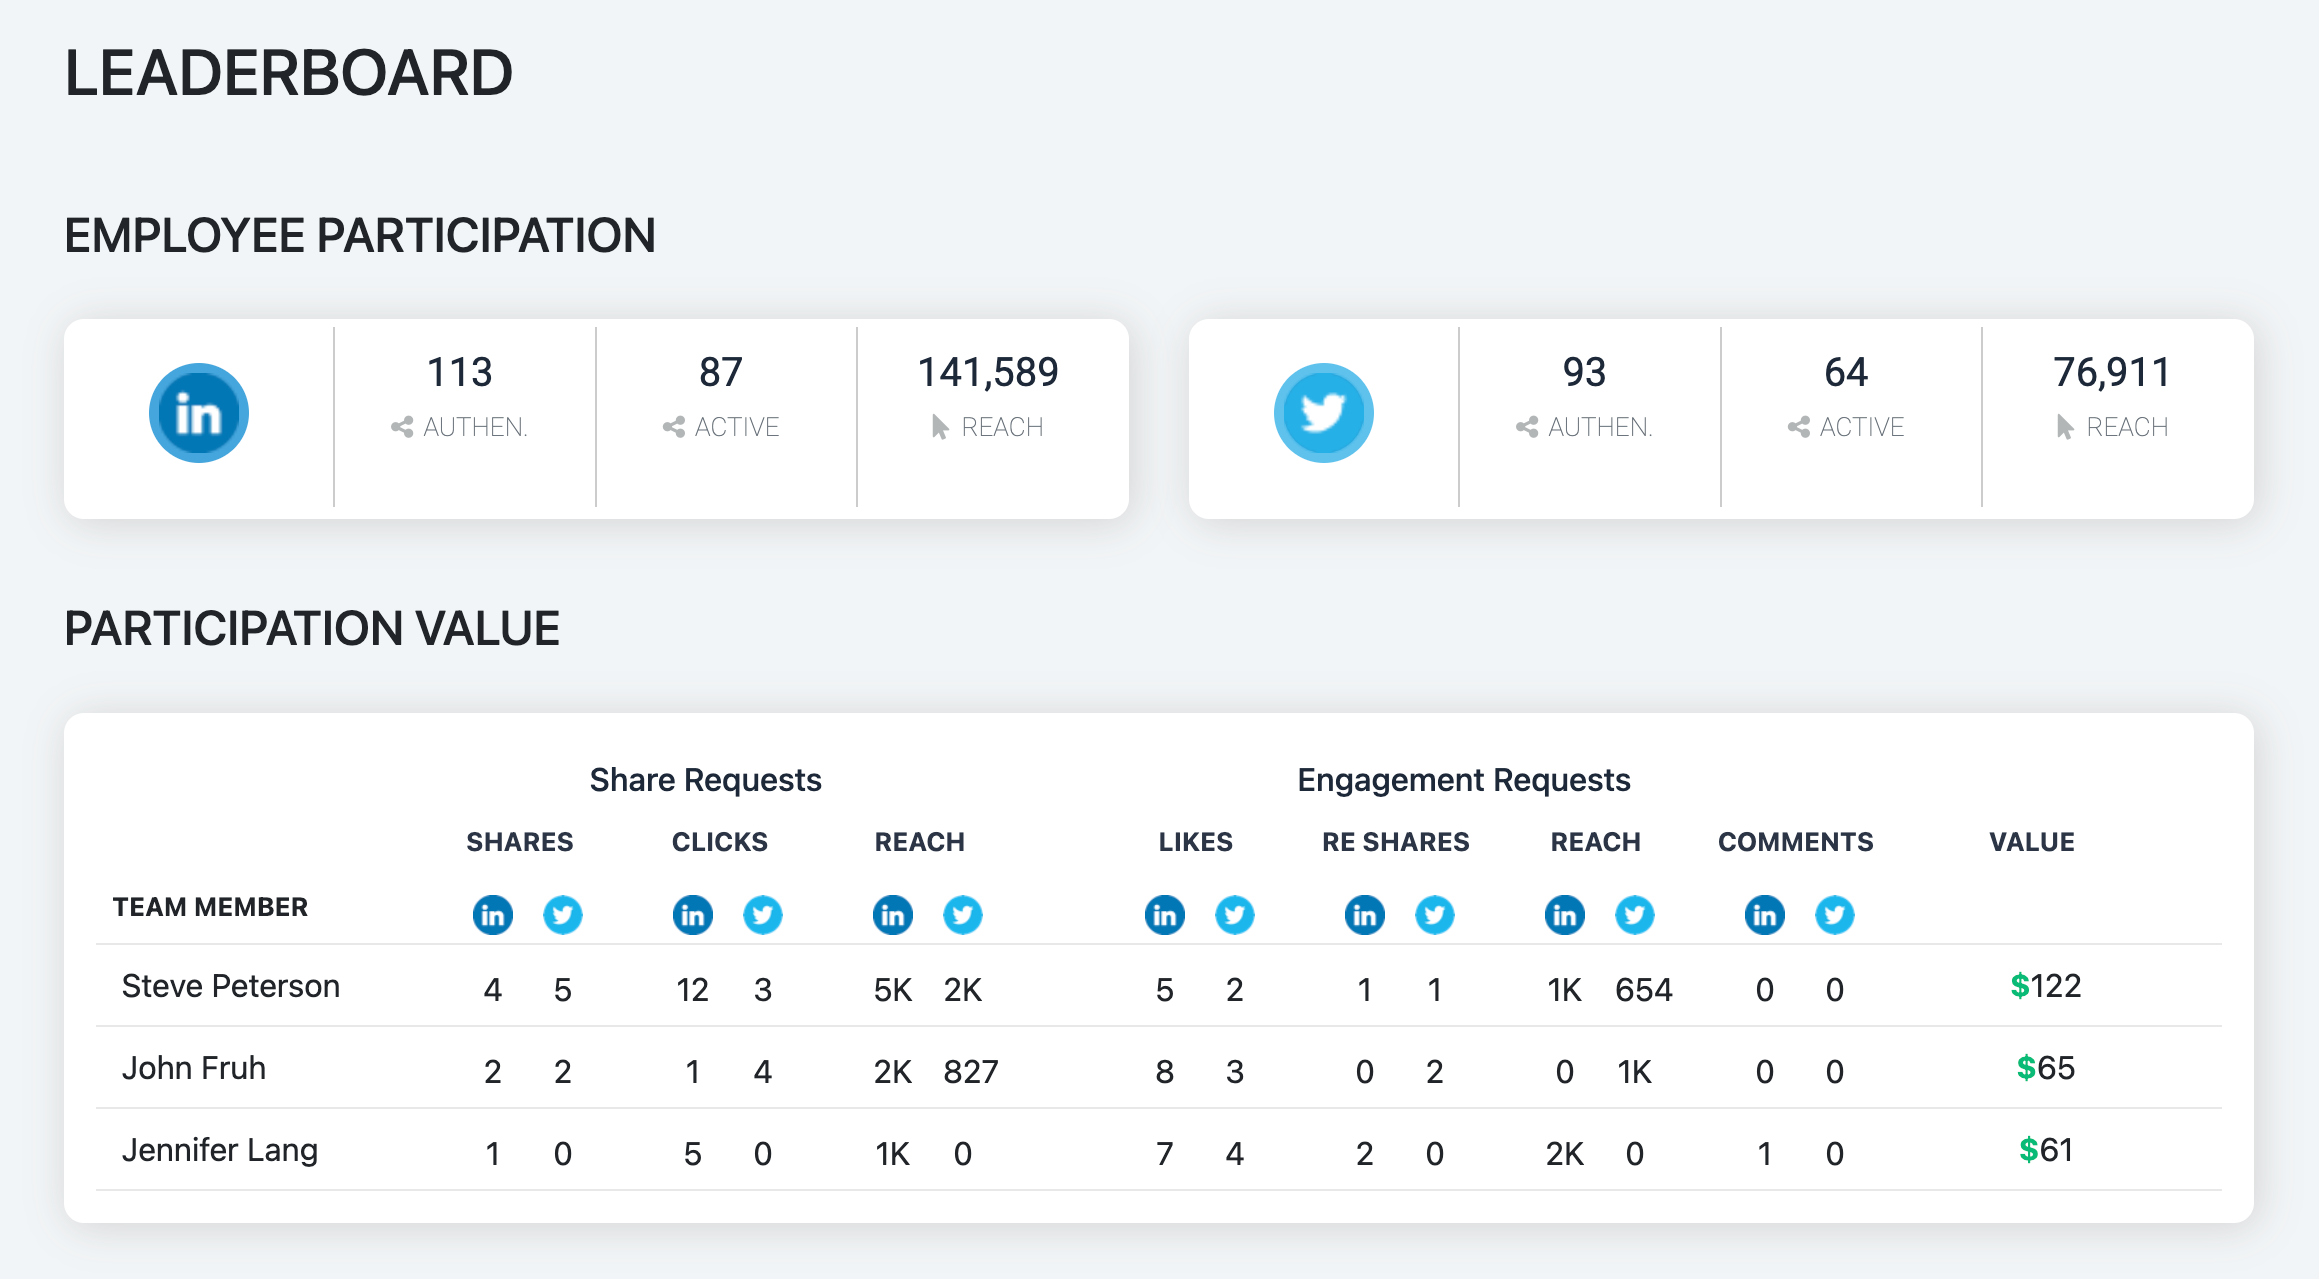
Task: Click LinkedIn icon under SHARES column
Action: point(492,915)
